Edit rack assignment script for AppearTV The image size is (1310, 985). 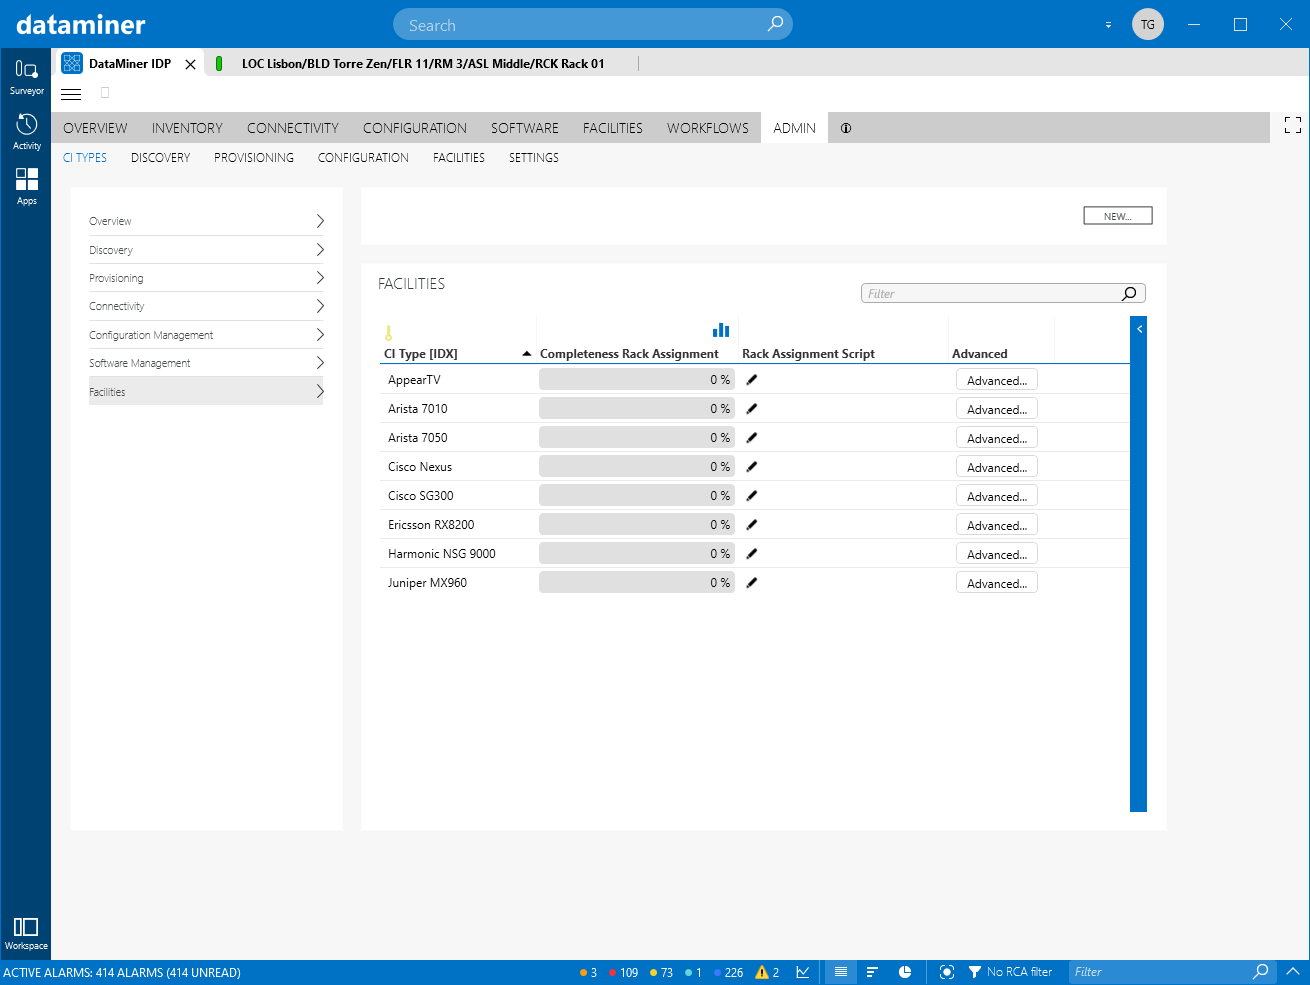pos(752,380)
